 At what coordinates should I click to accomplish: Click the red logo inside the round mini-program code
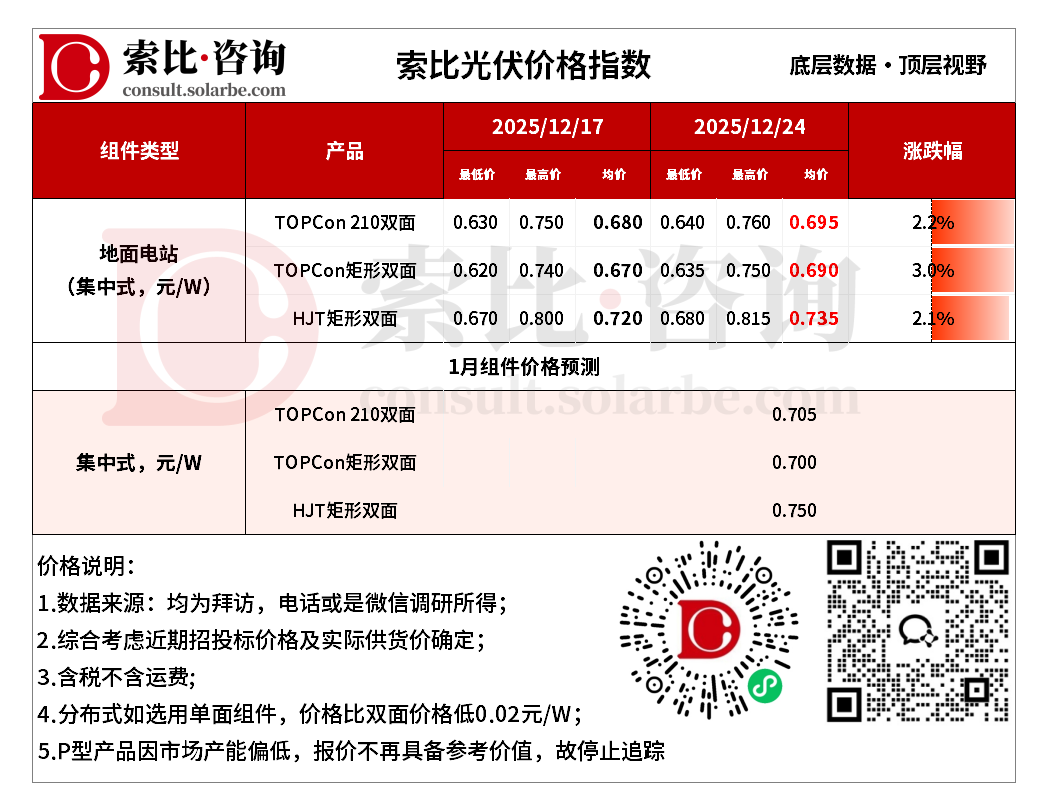click(709, 628)
